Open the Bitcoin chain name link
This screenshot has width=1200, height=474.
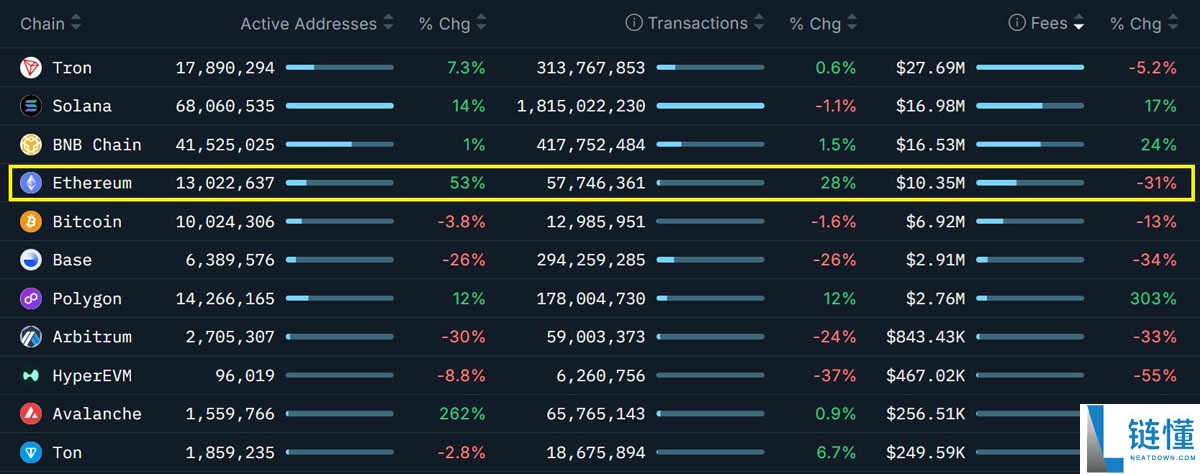point(87,222)
